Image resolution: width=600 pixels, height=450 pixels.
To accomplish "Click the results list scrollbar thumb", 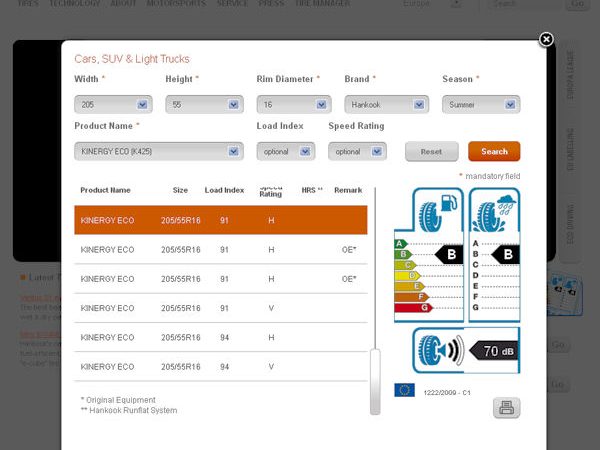I will coord(375,382).
